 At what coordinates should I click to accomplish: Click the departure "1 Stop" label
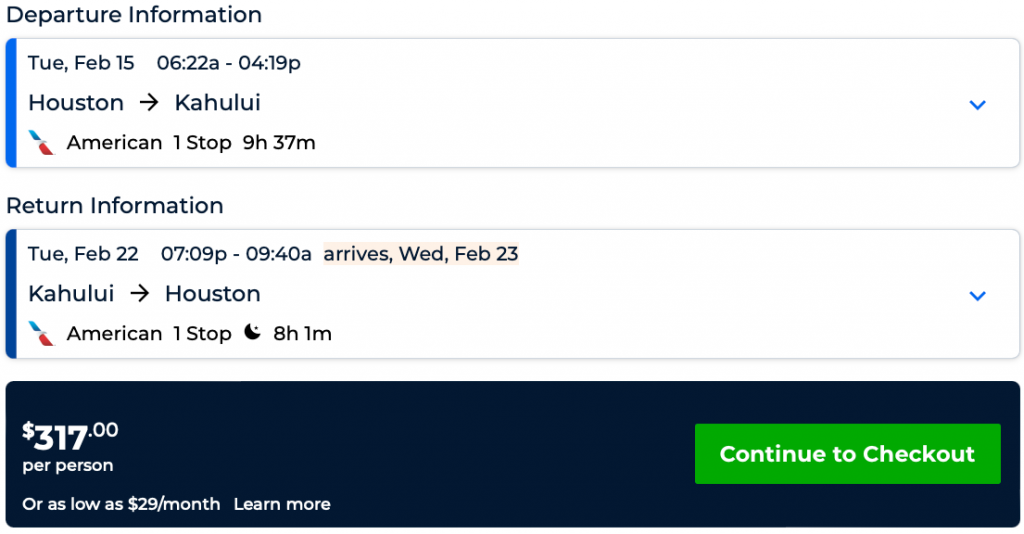[x=202, y=143]
